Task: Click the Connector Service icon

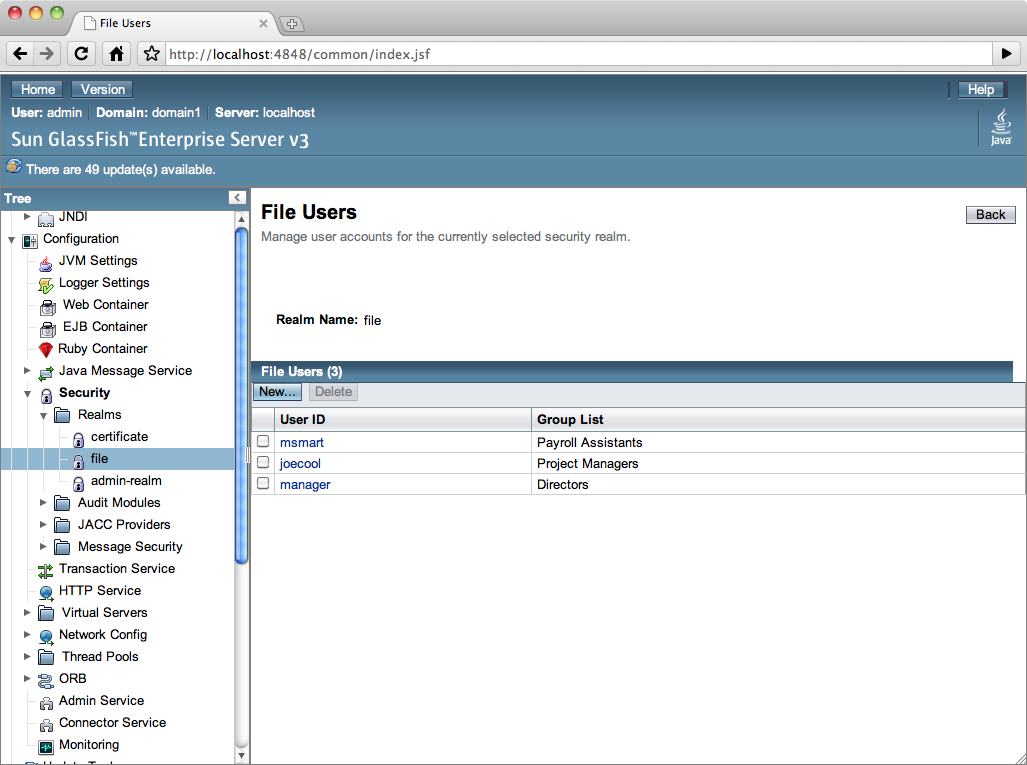Action: [x=46, y=725]
